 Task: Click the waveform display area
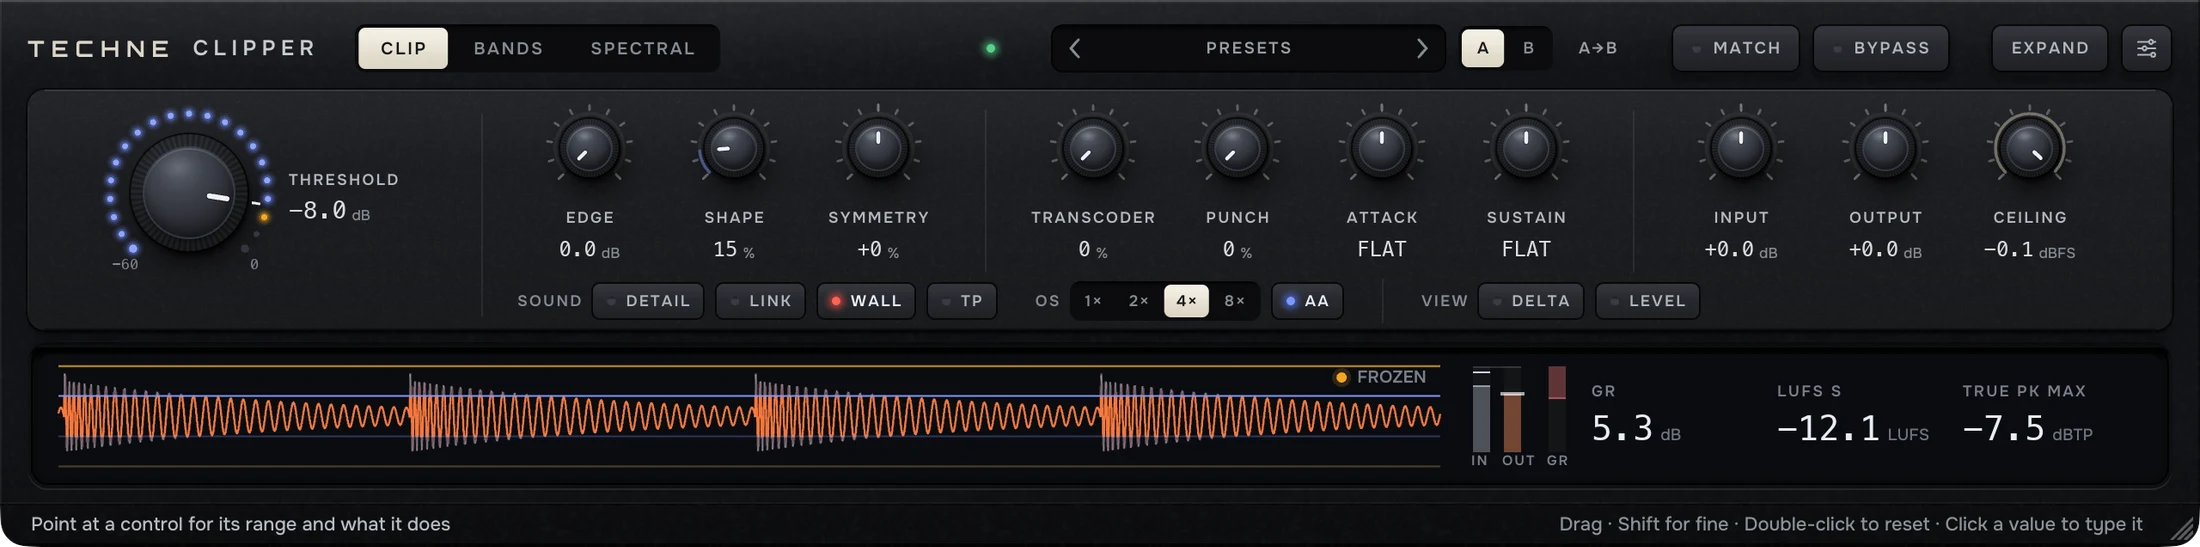pyautogui.click(x=749, y=416)
